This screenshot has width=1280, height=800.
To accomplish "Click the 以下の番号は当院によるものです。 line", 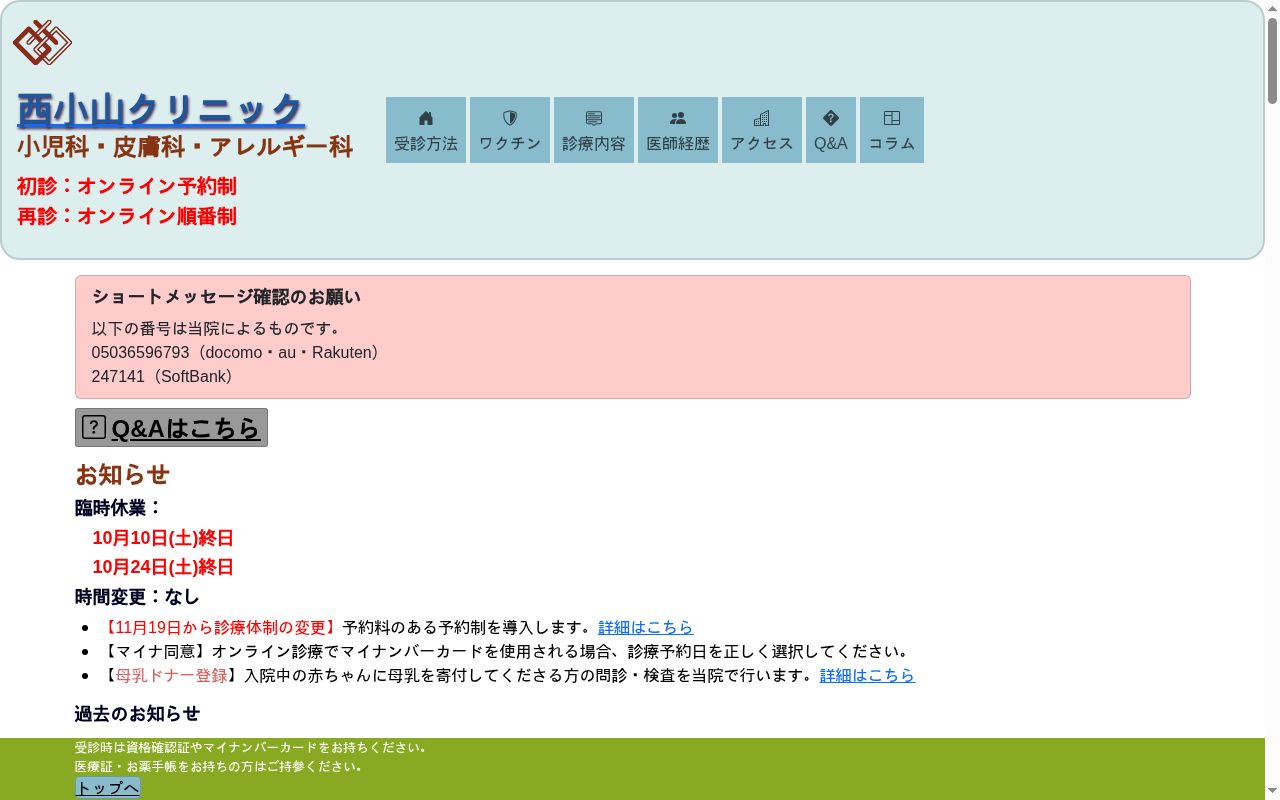I will [x=218, y=328].
